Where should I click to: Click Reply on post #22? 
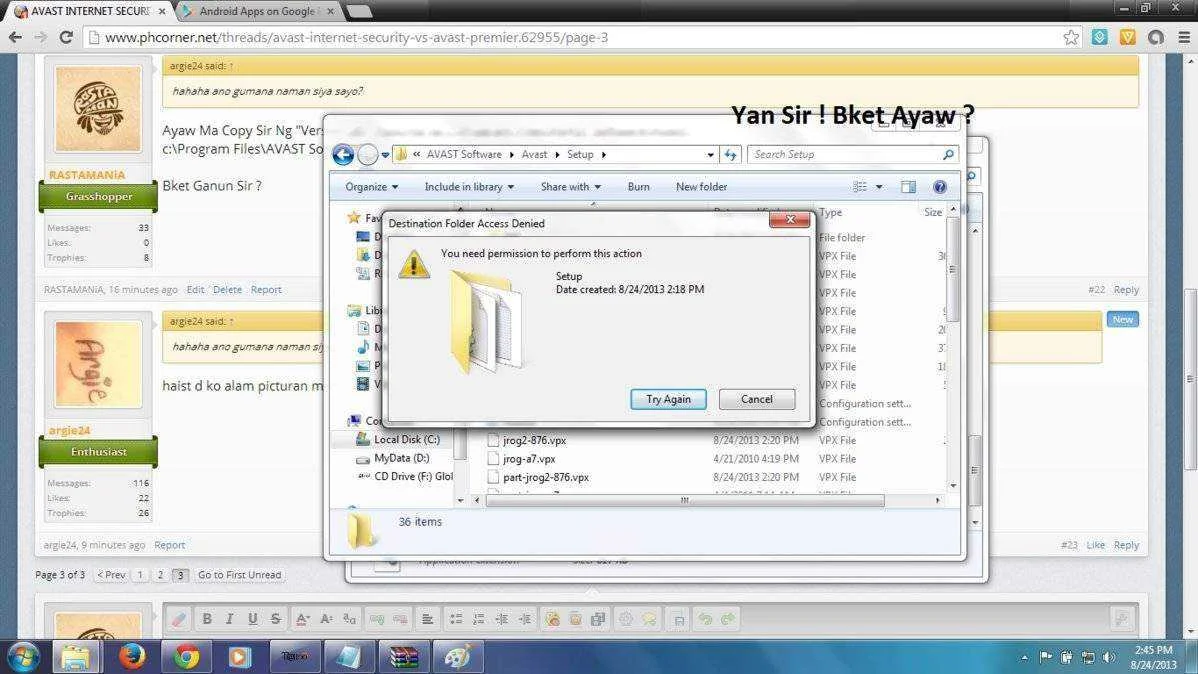coord(1125,290)
